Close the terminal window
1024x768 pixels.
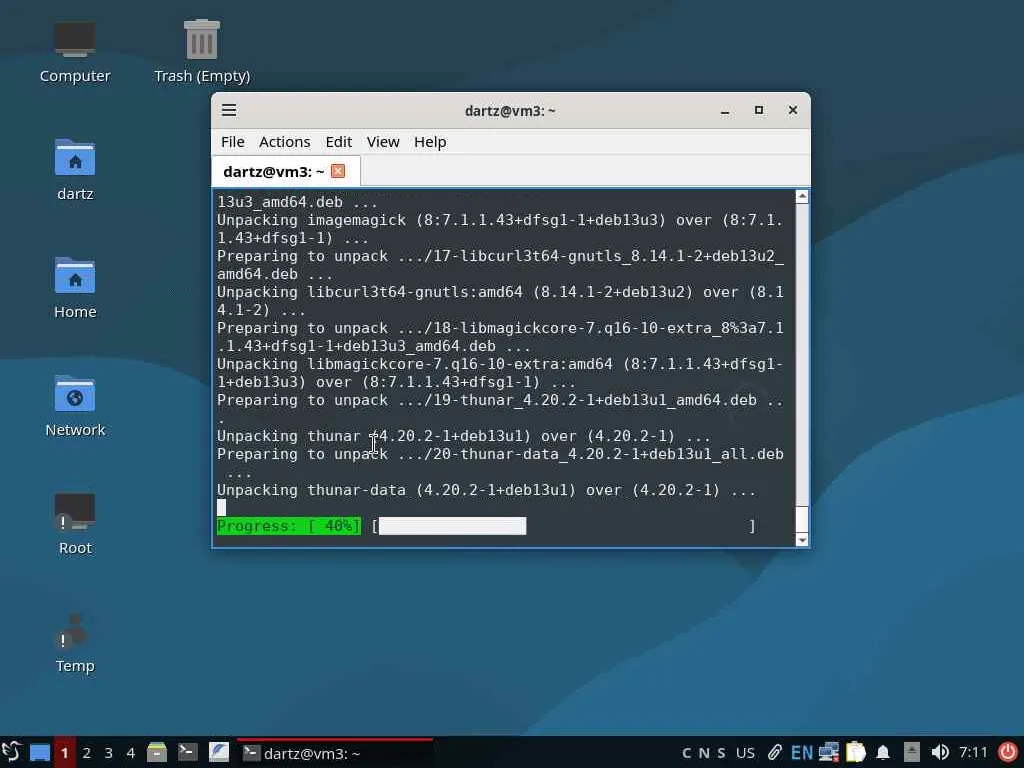point(793,110)
